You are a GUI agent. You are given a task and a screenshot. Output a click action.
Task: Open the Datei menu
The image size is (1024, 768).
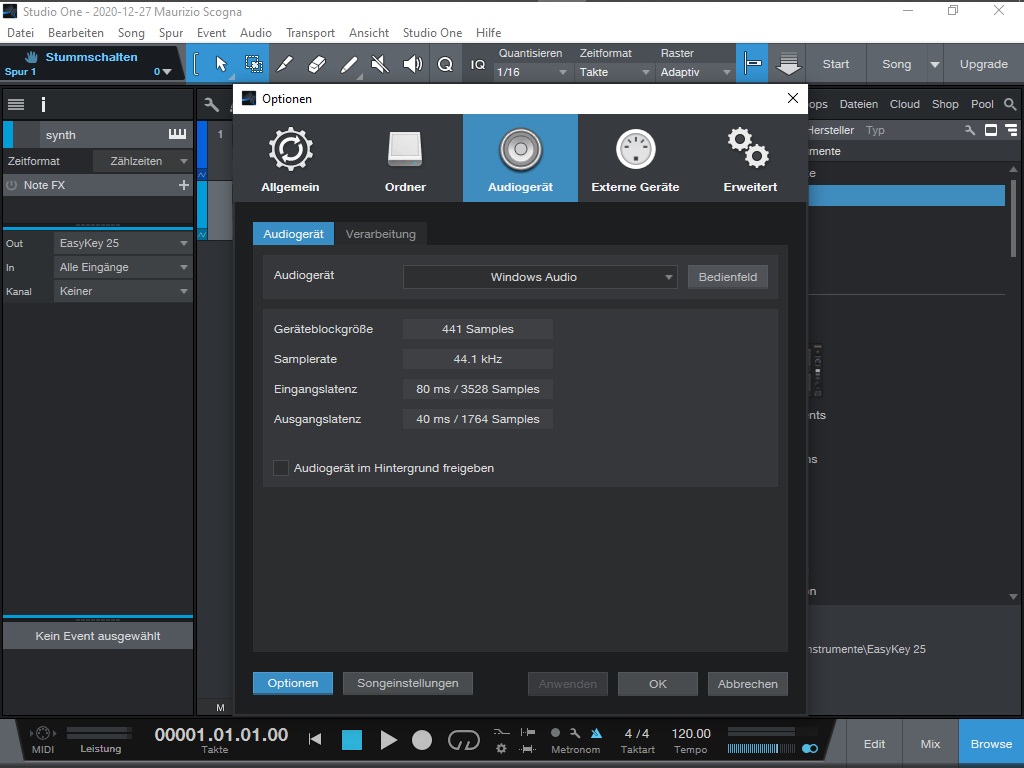[20, 33]
